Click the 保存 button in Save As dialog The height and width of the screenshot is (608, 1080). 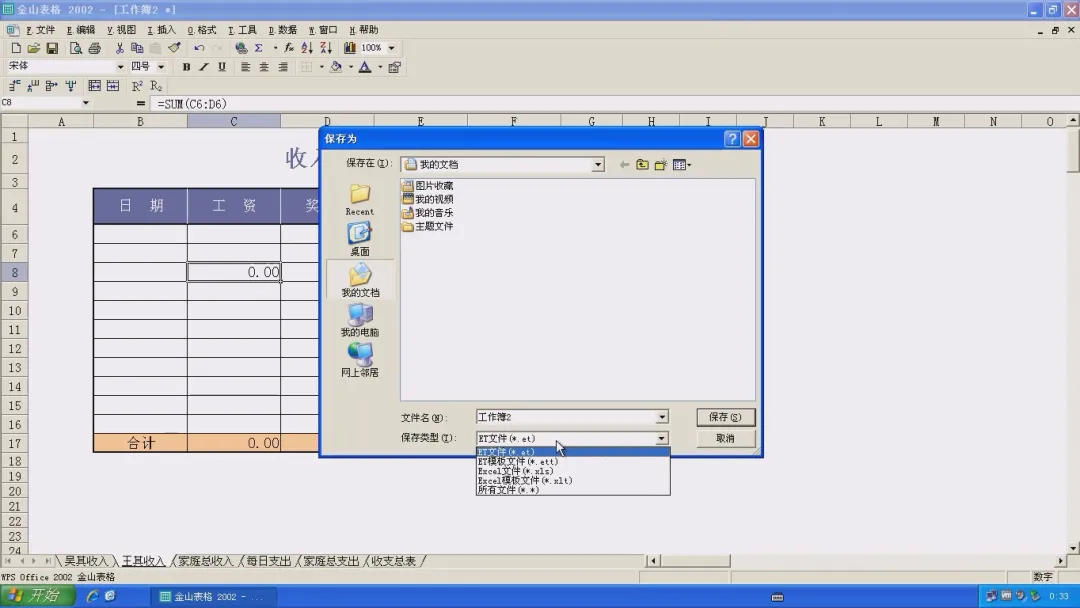pos(725,417)
